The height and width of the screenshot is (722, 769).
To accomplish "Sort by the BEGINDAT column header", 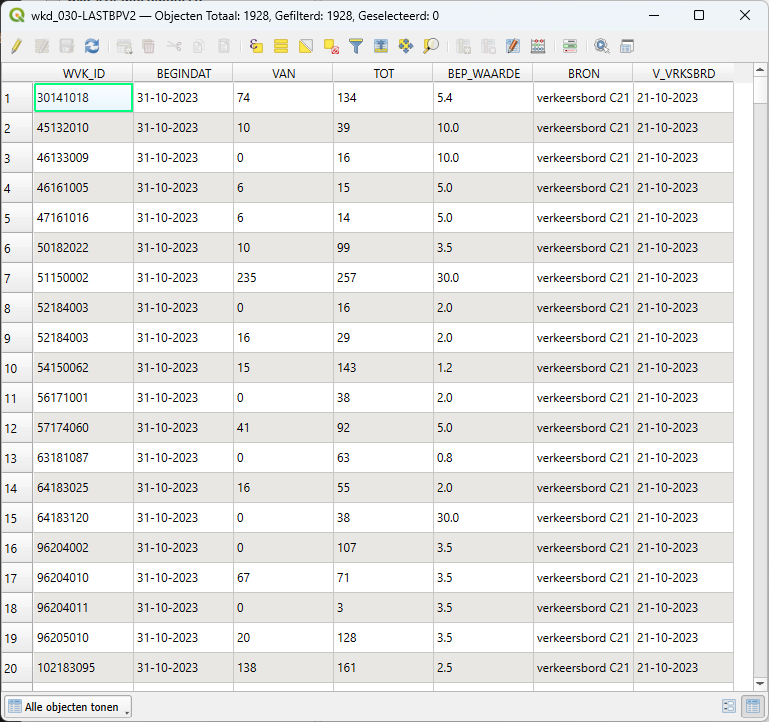I will coord(183,73).
